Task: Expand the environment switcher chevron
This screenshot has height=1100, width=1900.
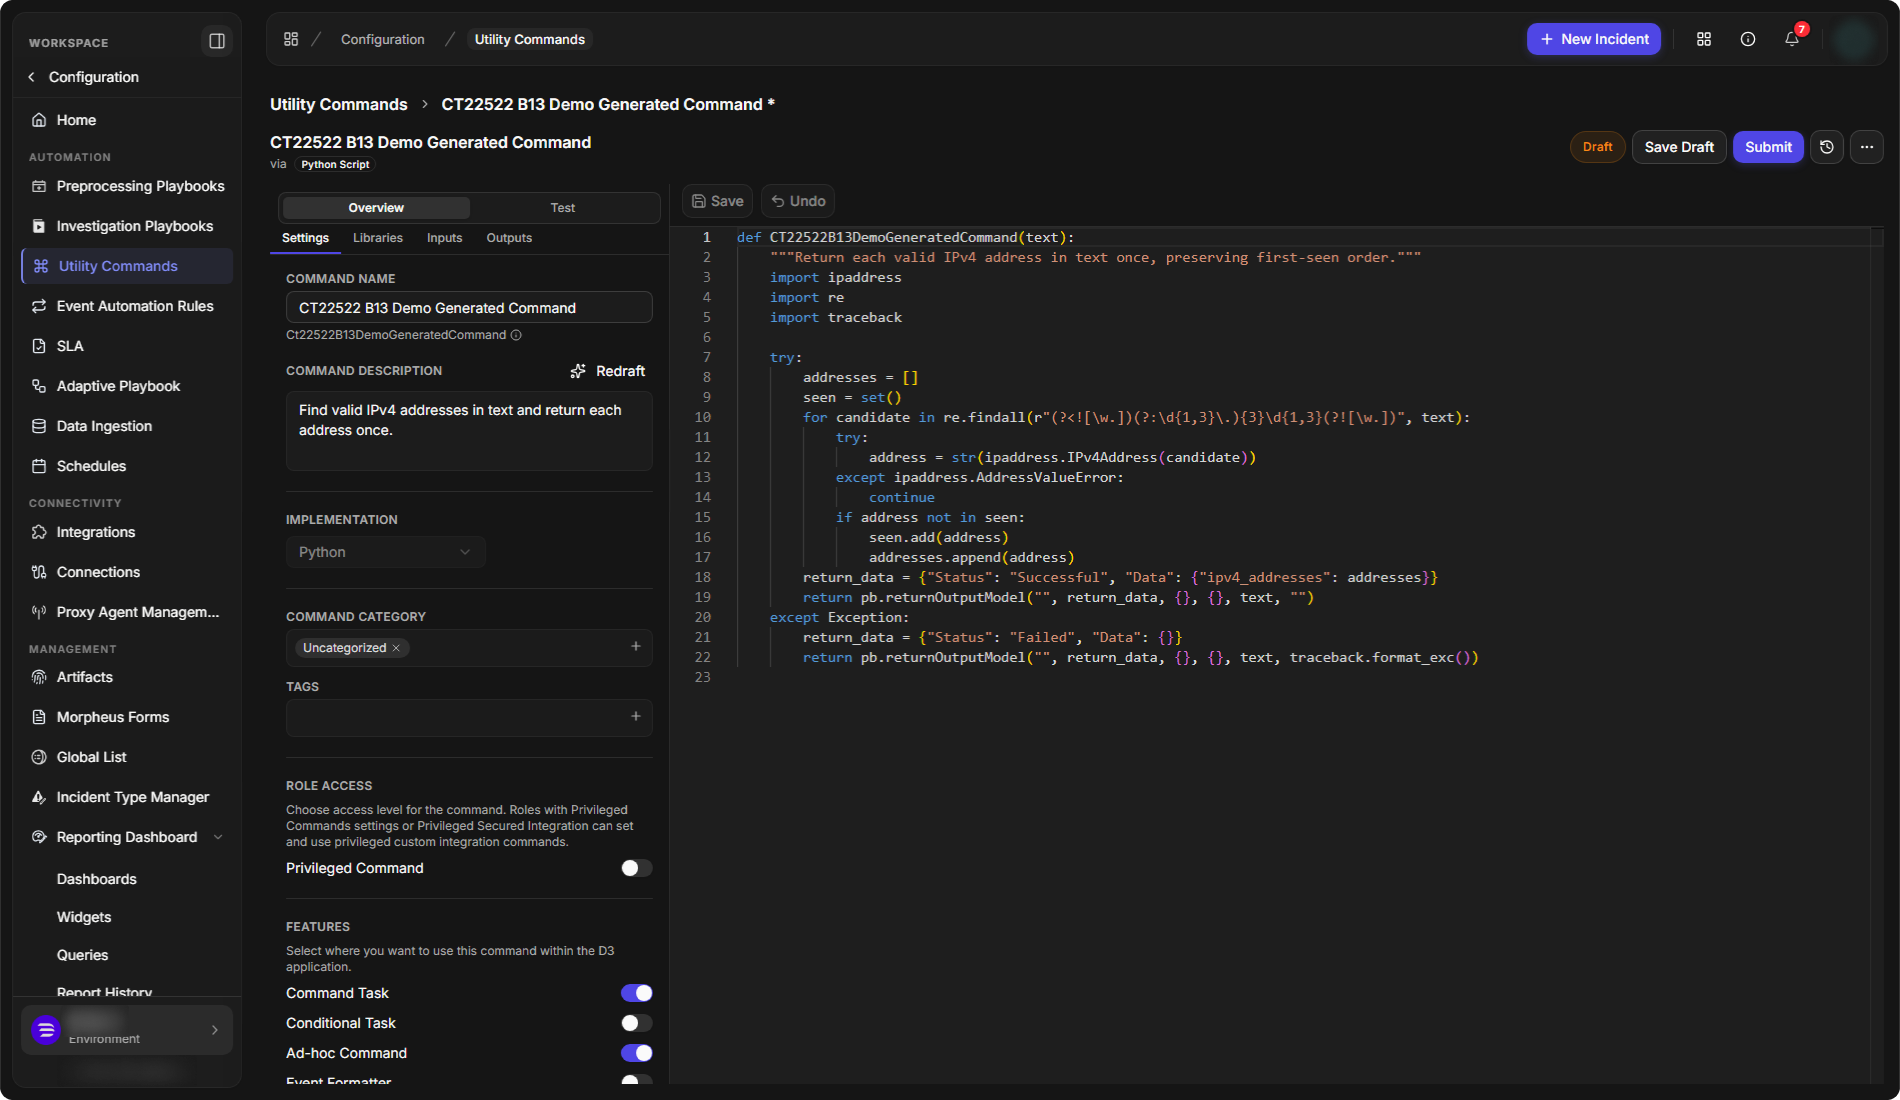Action: [x=215, y=1030]
